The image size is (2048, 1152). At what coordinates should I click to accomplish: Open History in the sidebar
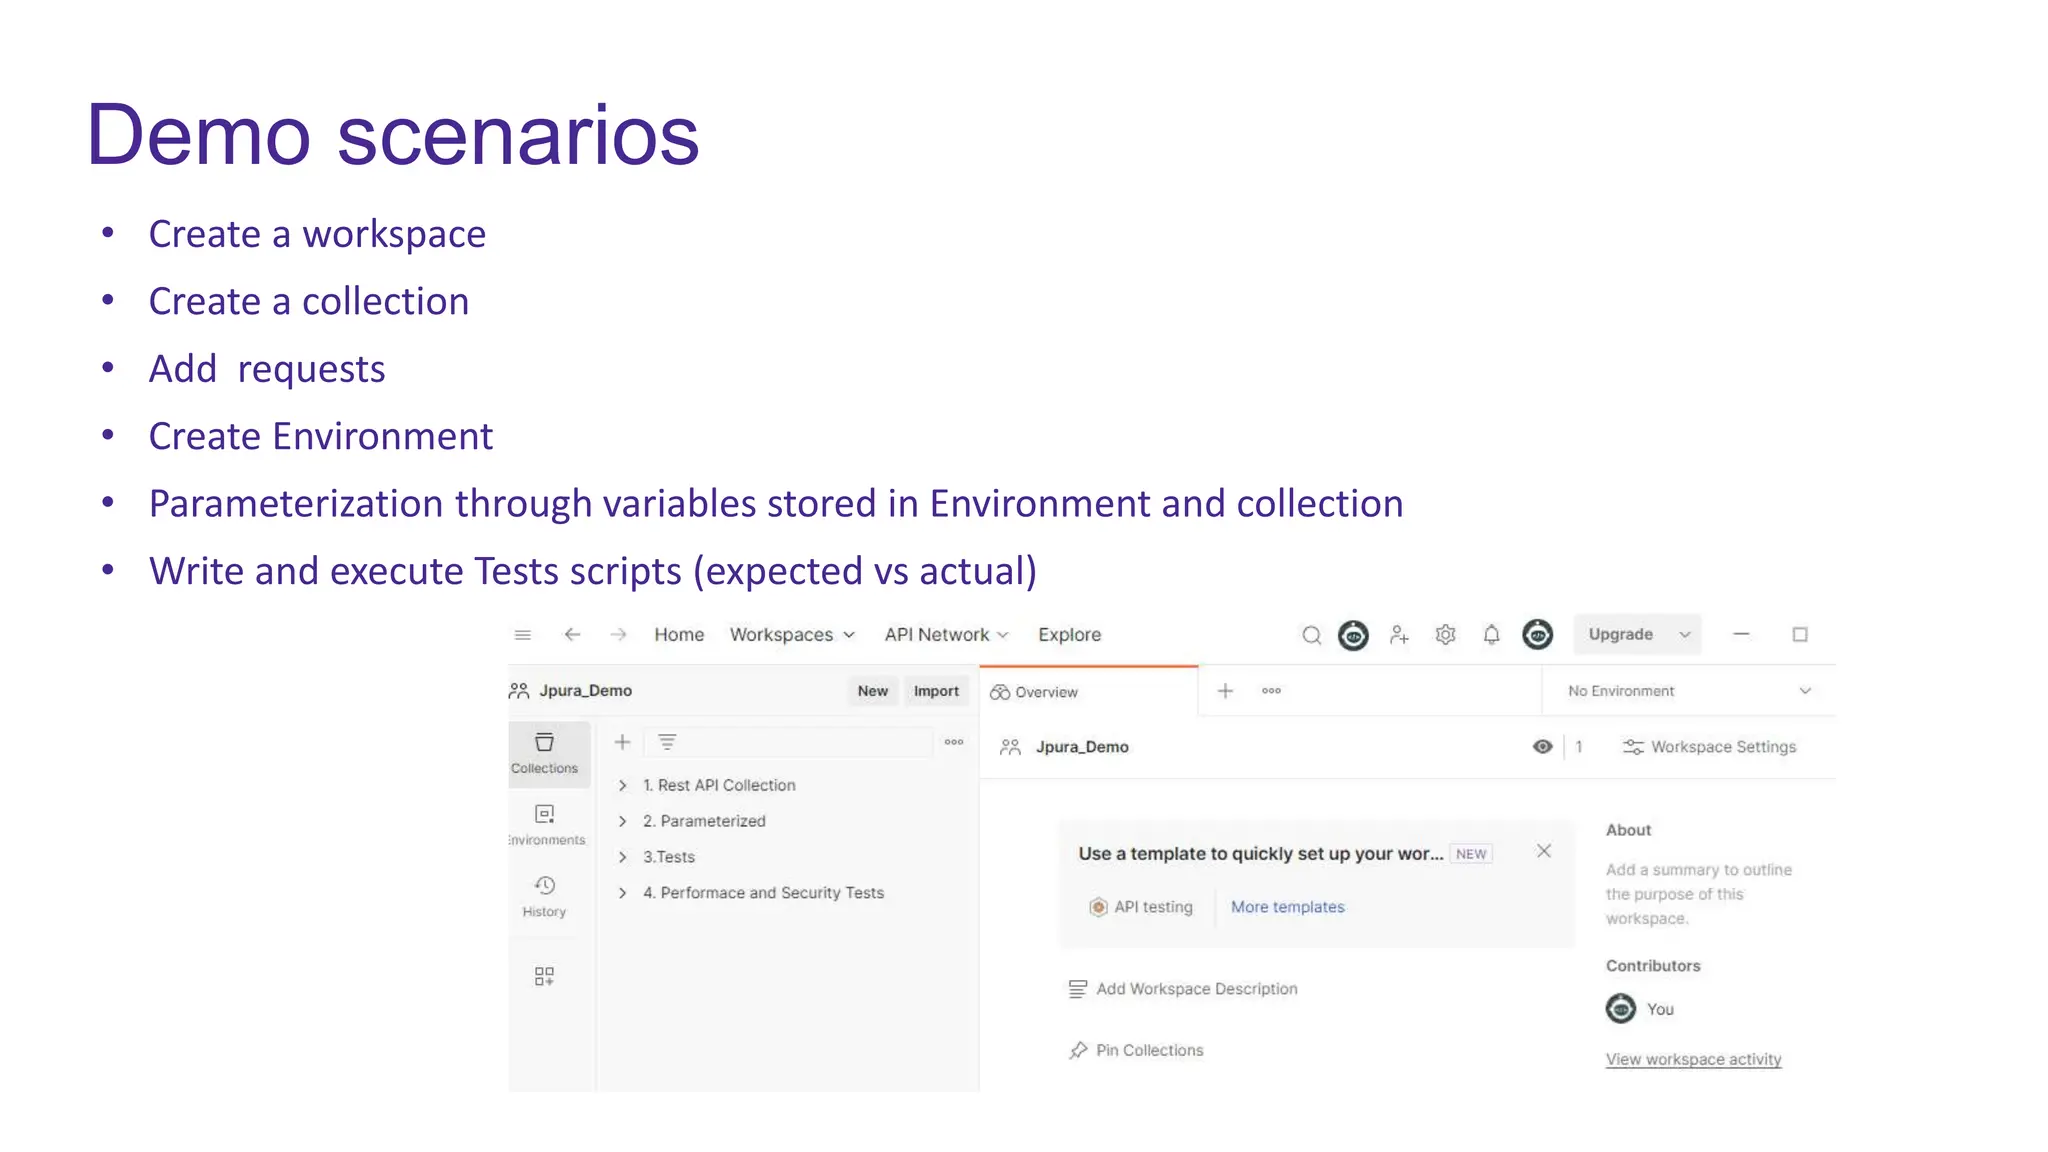(545, 897)
